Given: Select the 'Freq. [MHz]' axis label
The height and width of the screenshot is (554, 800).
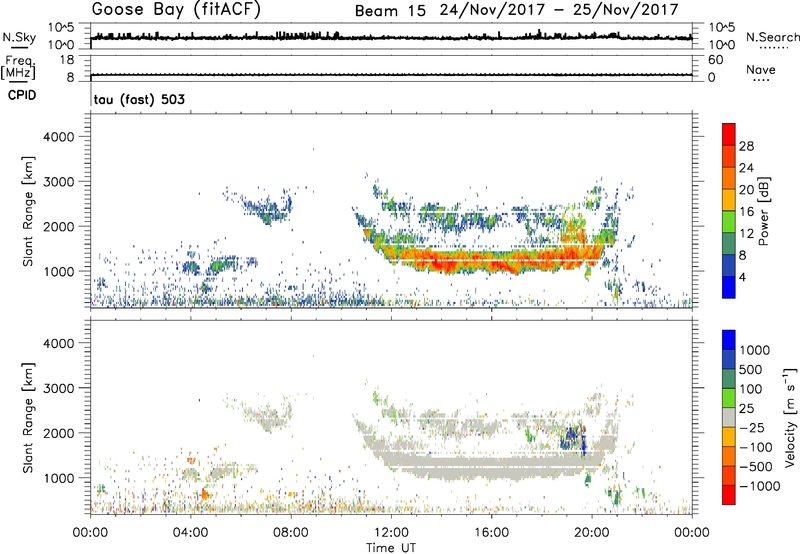Looking at the screenshot, I should [x=18, y=68].
